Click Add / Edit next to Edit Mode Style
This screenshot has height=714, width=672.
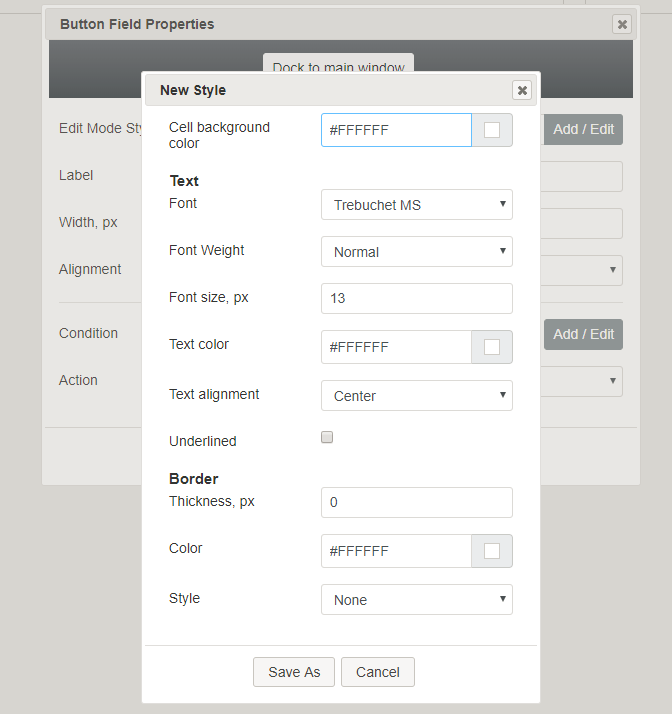[x=584, y=129]
